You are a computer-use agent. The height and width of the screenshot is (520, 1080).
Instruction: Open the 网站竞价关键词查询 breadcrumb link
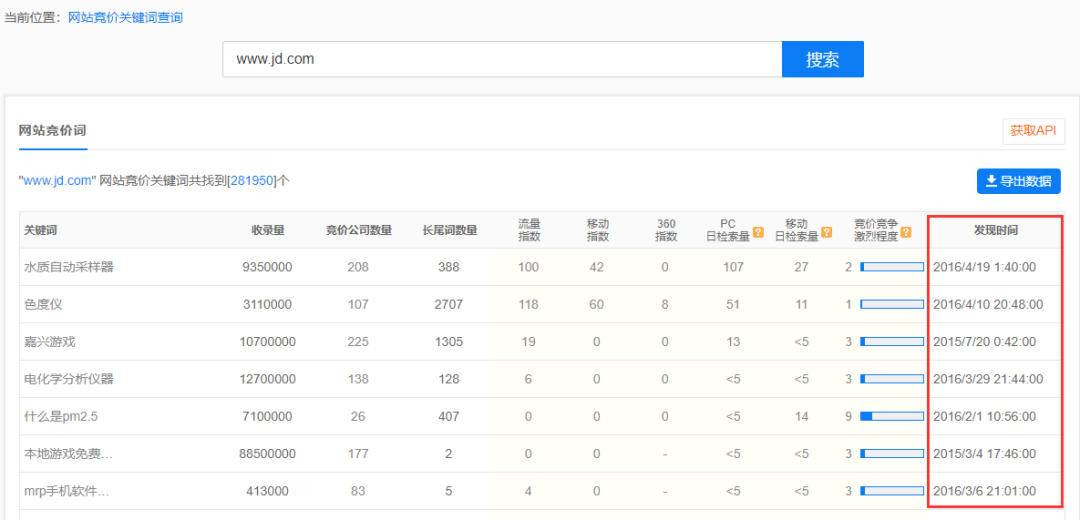125,18
